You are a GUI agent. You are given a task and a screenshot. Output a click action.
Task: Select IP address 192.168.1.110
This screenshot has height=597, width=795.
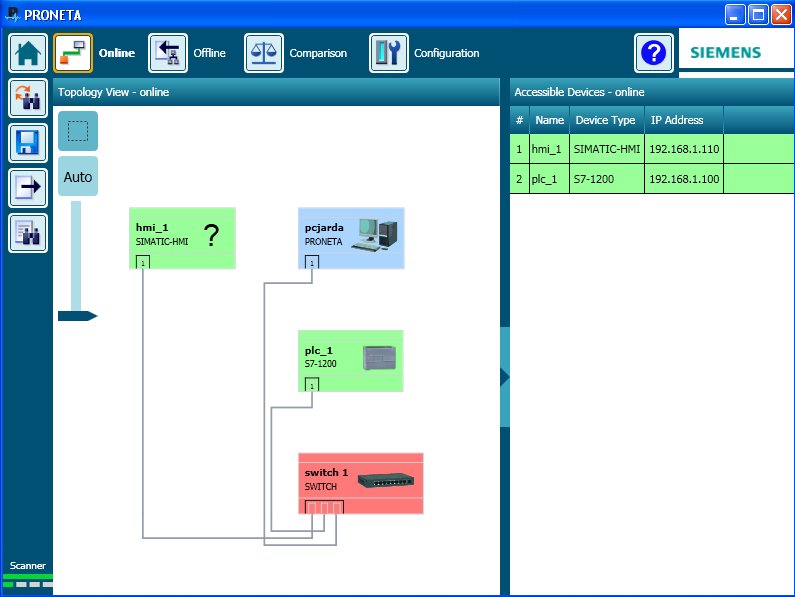pyautogui.click(x=684, y=149)
